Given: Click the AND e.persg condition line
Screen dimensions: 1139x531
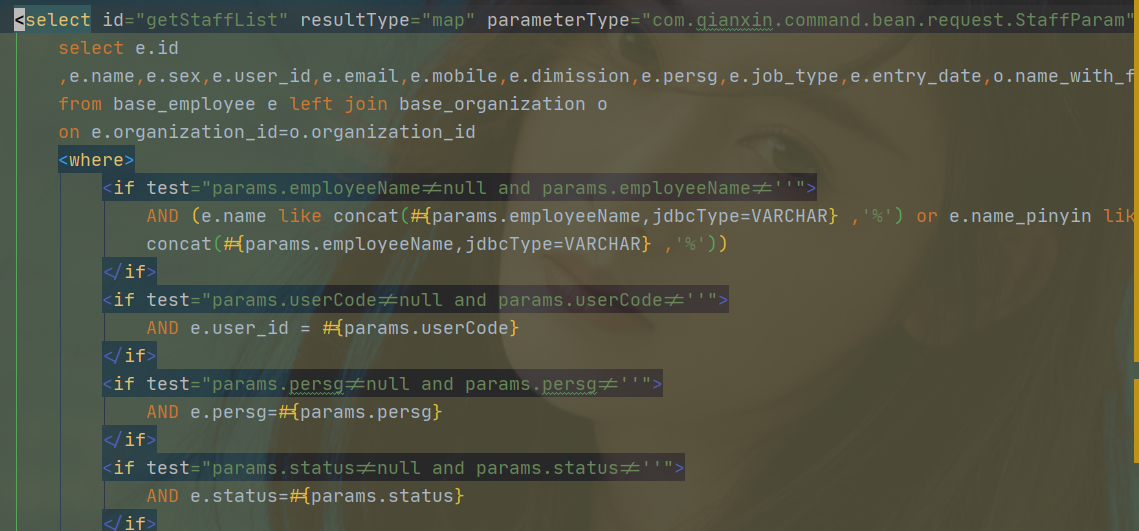Looking at the screenshot, I should click(293, 412).
